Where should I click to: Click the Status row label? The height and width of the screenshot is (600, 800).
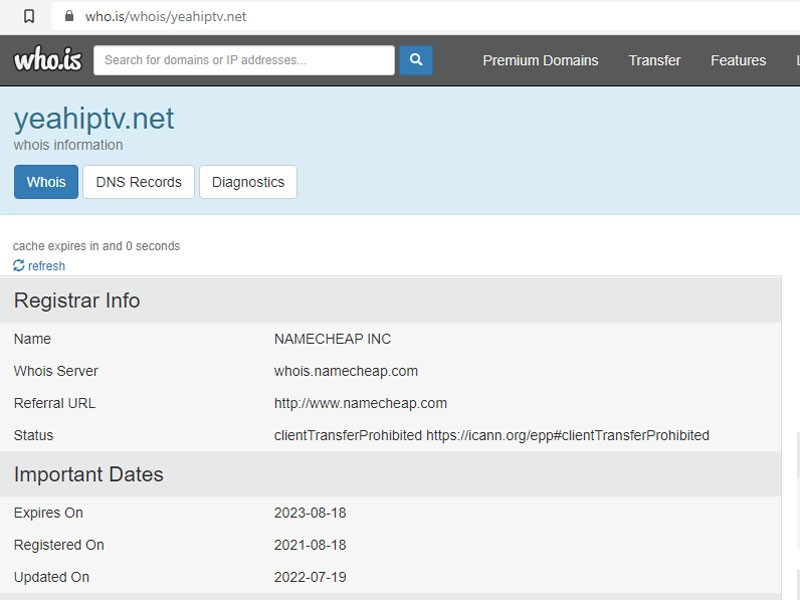click(x=34, y=435)
